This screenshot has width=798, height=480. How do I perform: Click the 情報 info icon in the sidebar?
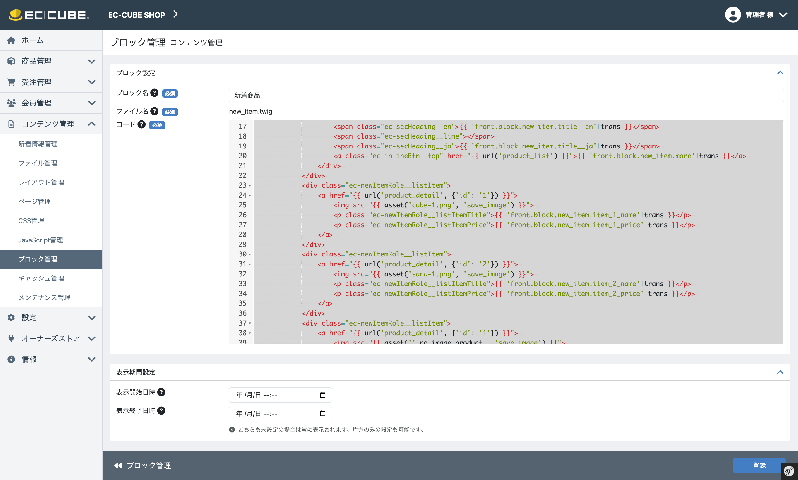pos(11,359)
